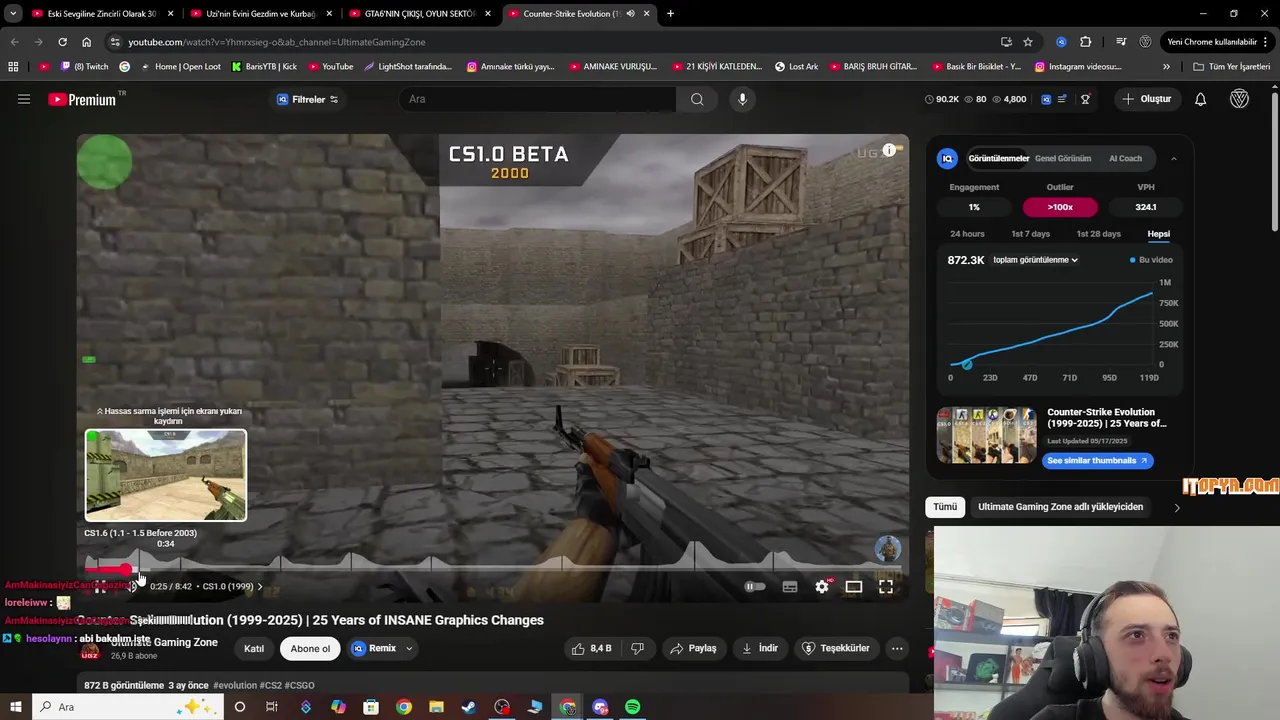The image size is (1280, 720).
Task: Open Chrome extensions puzzle icon
Action: click(1086, 42)
